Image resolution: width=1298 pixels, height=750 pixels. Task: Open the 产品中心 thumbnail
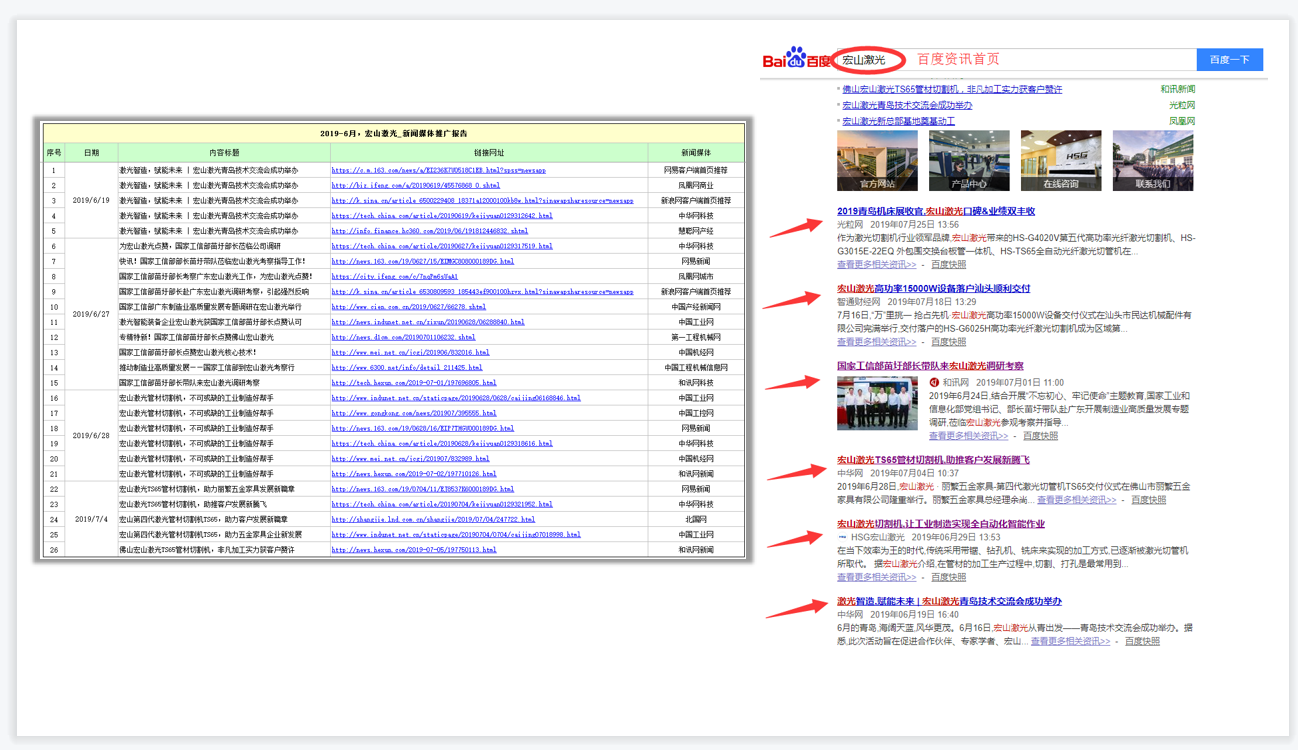[x=969, y=160]
